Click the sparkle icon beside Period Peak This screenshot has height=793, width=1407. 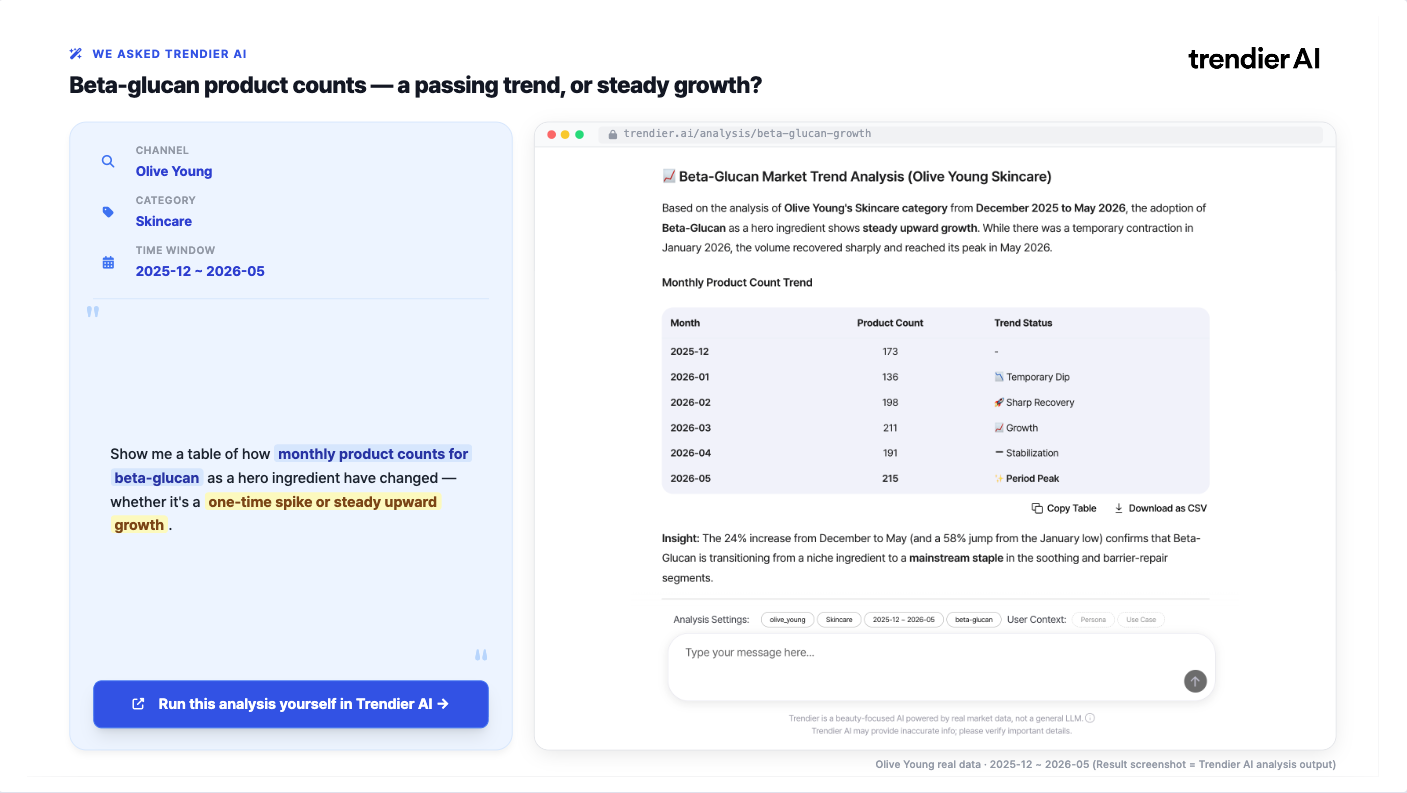999,479
